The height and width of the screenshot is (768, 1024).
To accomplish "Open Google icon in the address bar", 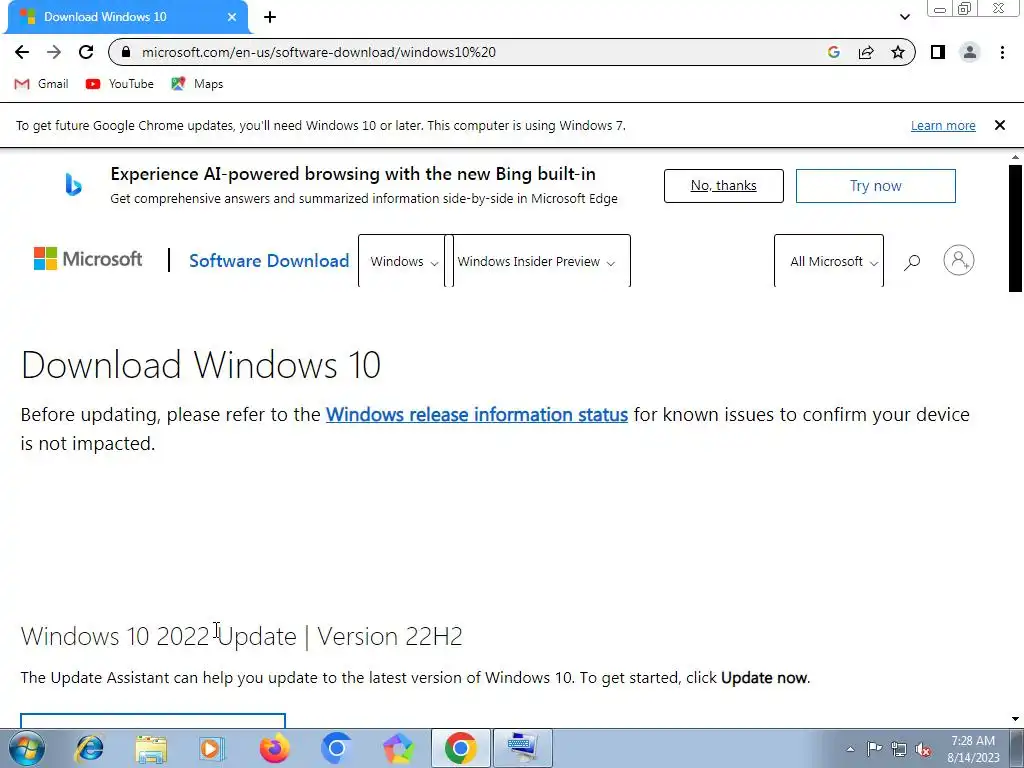I will 833,52.
